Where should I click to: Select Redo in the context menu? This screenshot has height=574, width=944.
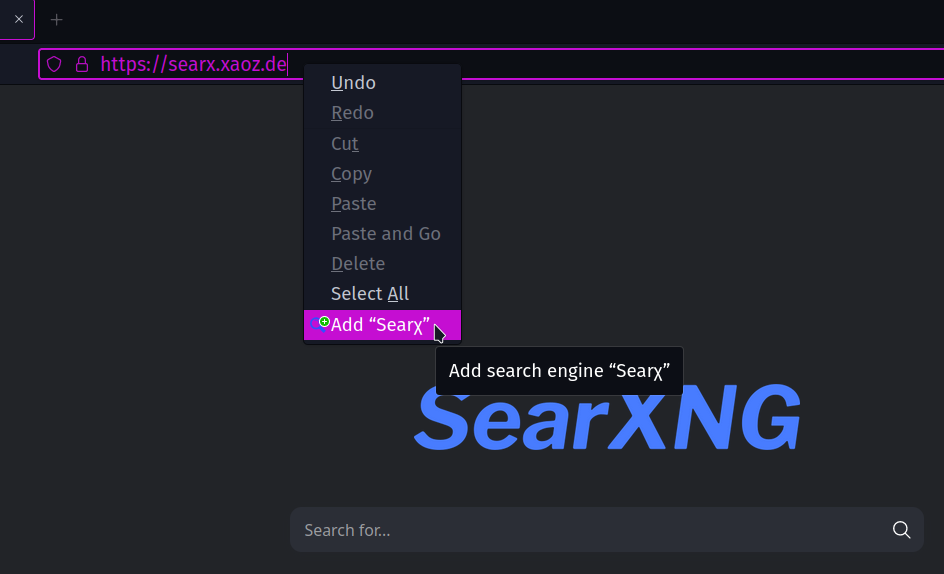[352, 113]
